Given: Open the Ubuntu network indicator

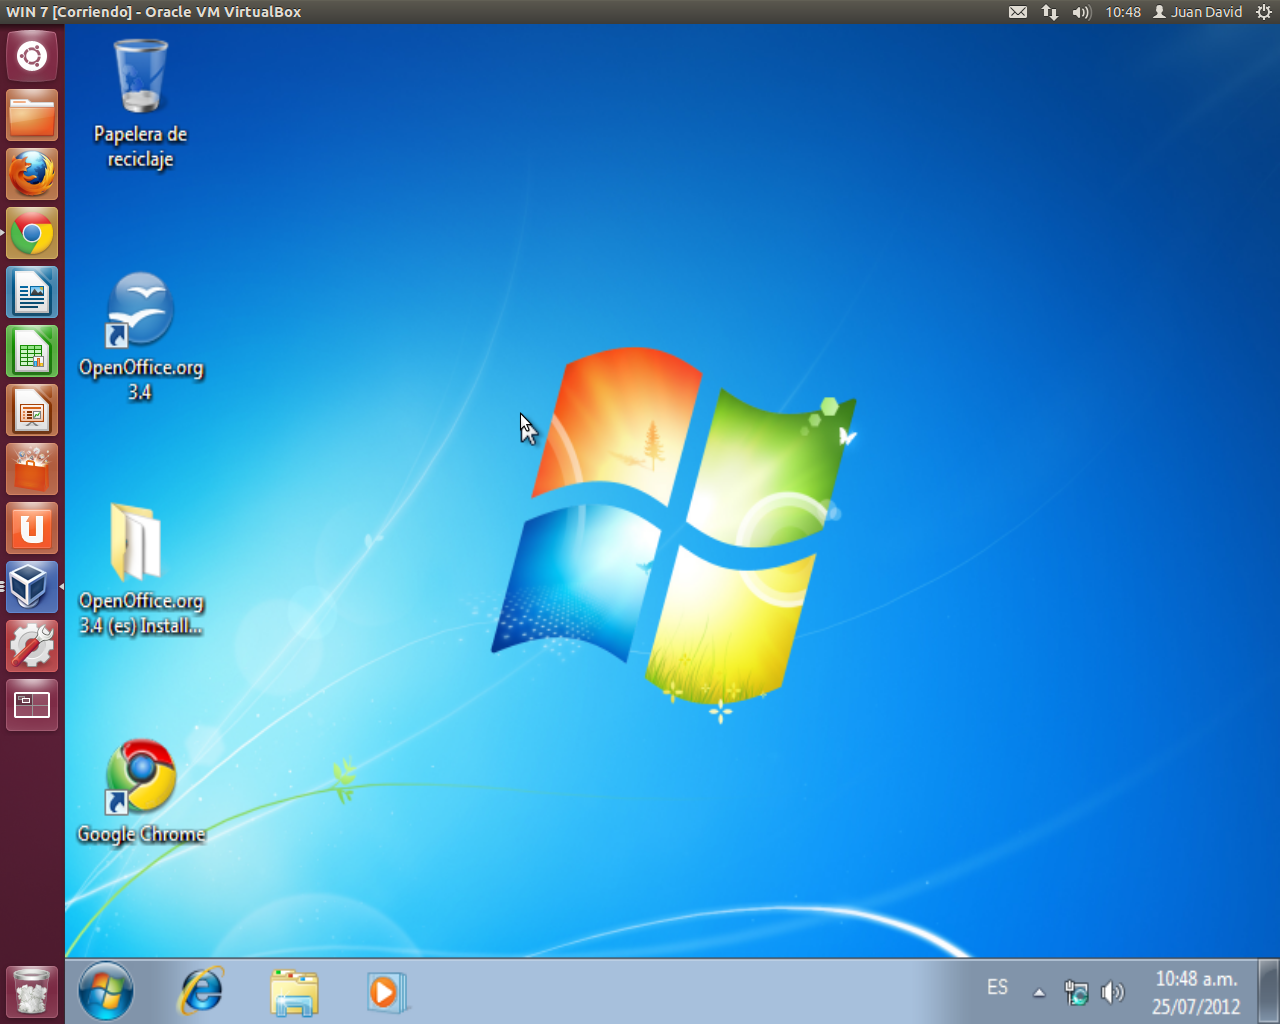Looking at the screenshot, I should tap(1050, 12).
